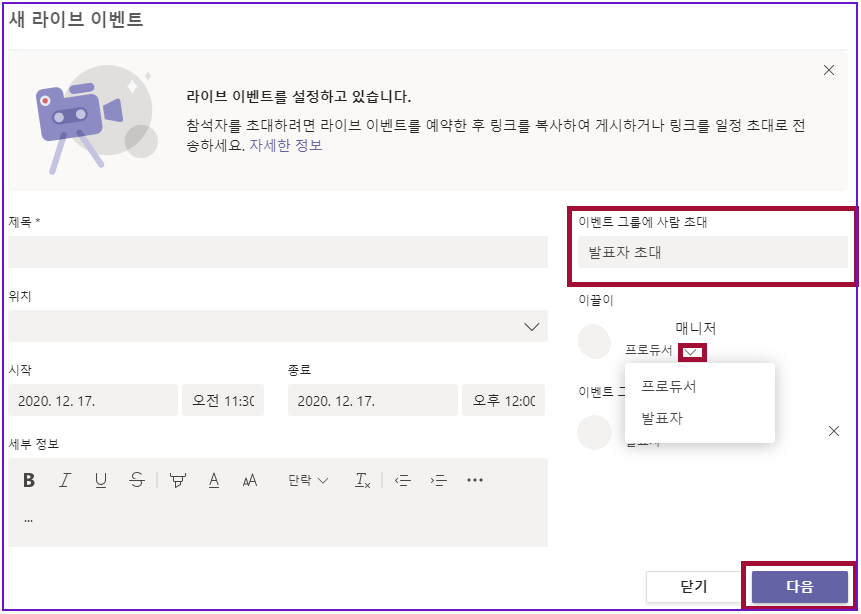The image size is (861, 614).
Task: Remove the invited event group member
Action: pyautogui.click(x=834, y=432)
